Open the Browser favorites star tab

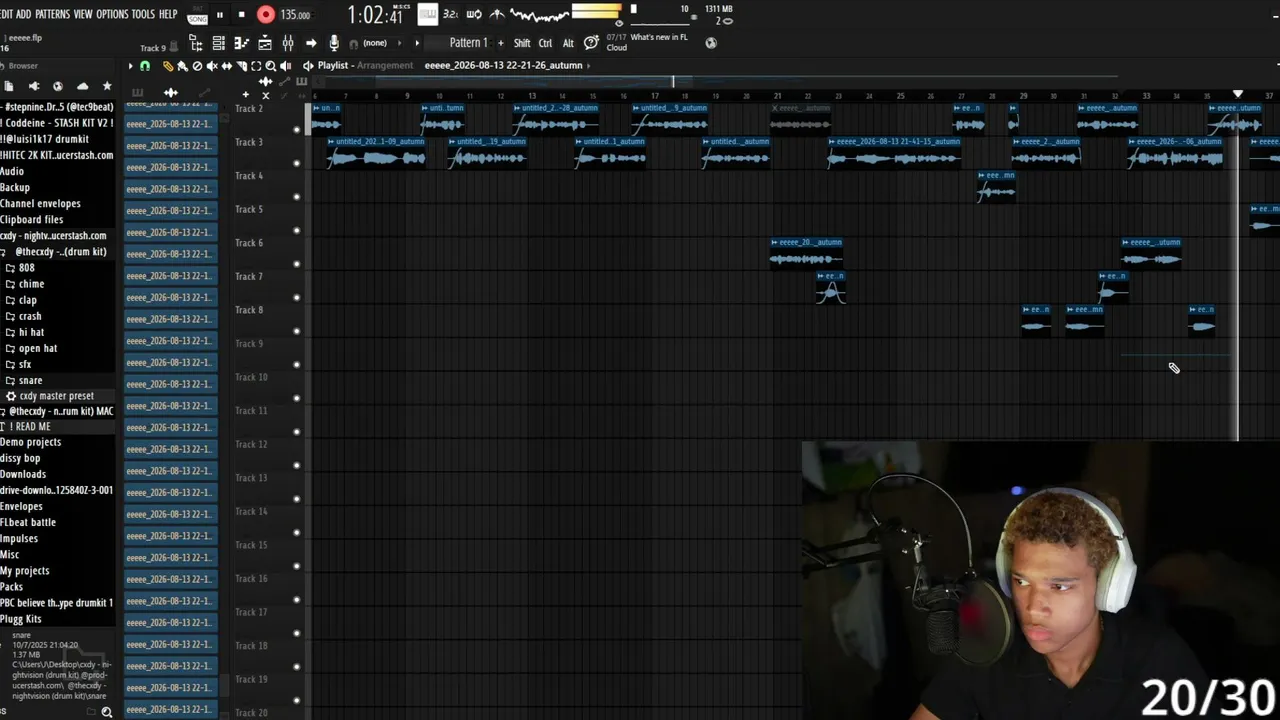tap(107, 87)
